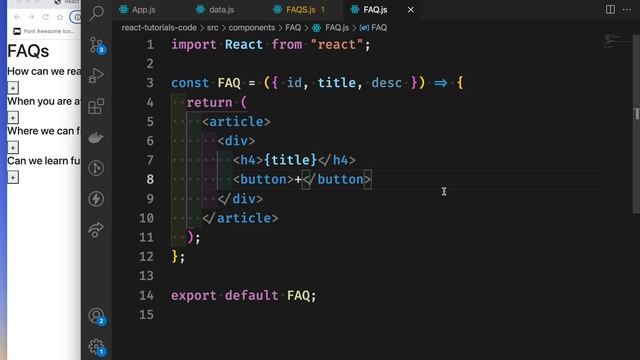Open Run and Debug view
Viewport: 640px width, 360px height.
96,75
